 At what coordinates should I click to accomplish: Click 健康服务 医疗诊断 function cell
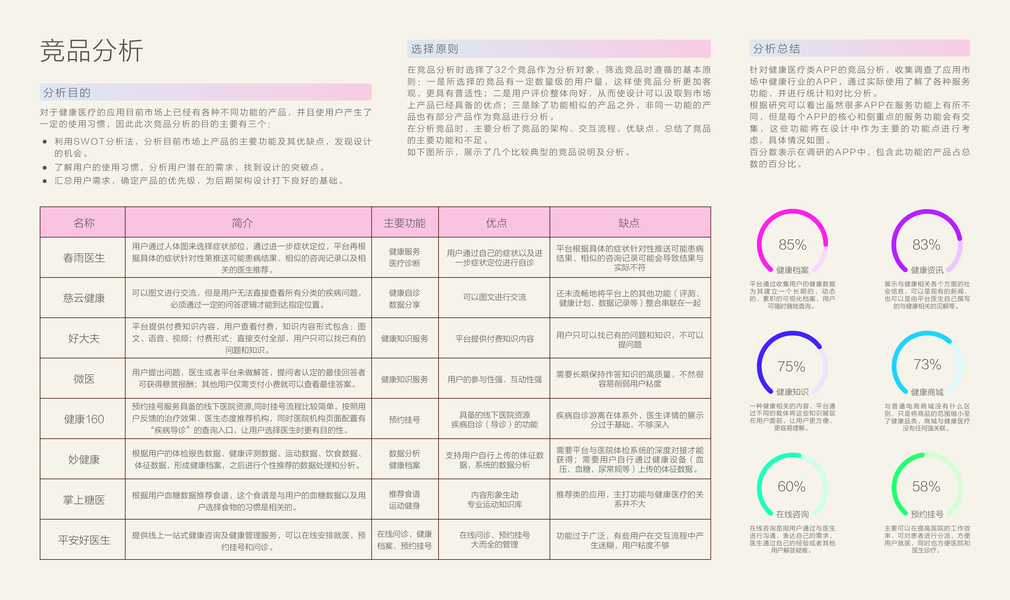pos(405,258)
